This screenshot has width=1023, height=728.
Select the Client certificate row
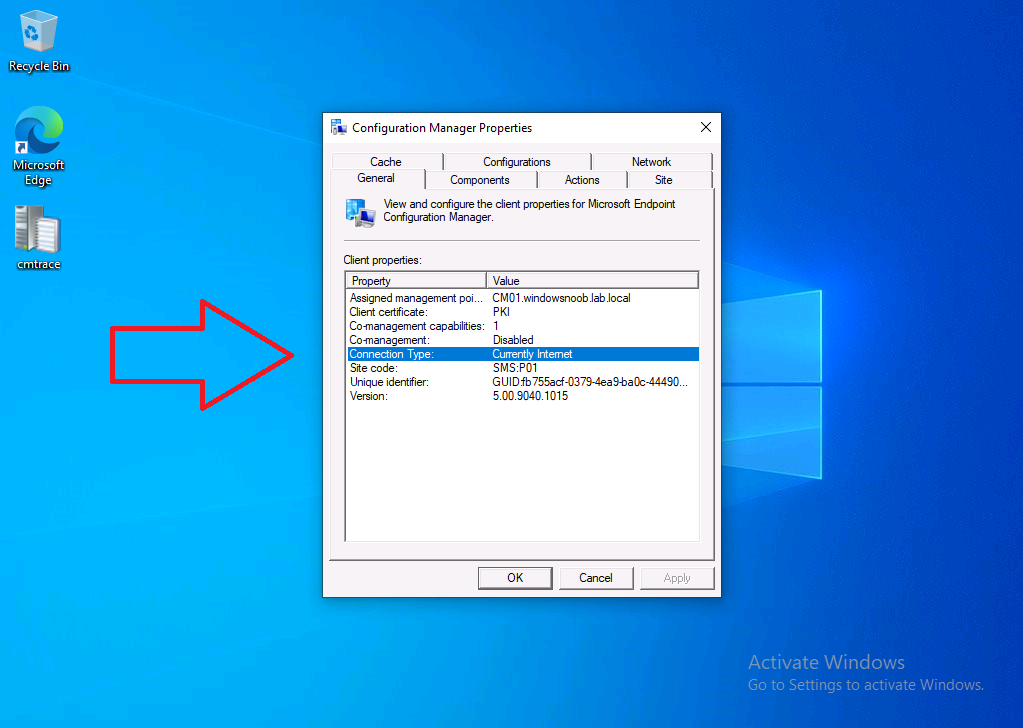pyautogui.click(x=523, y=312)
